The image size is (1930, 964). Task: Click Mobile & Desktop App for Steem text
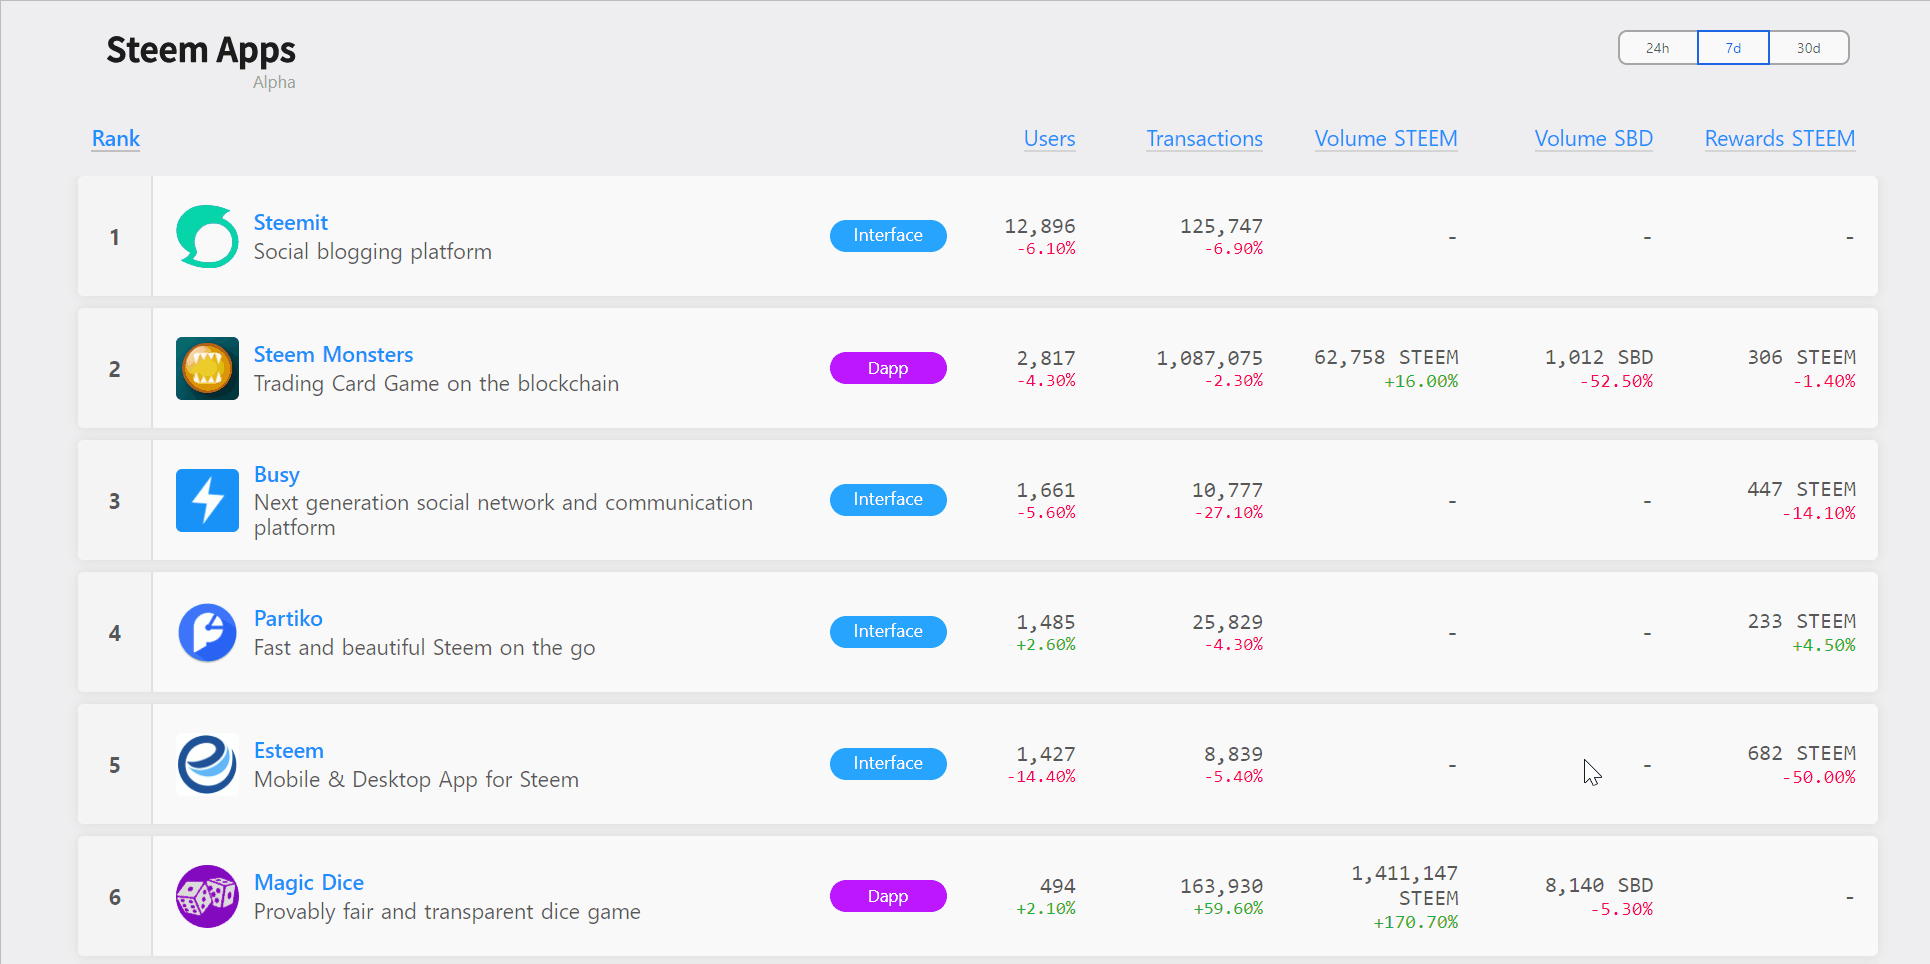416,780
